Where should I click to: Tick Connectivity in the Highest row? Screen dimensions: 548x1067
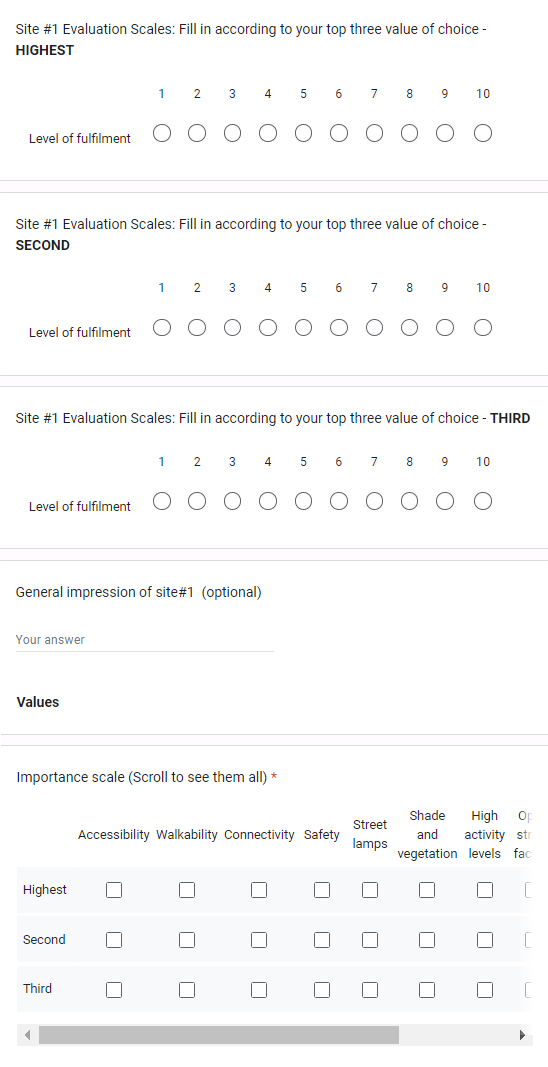259,890
